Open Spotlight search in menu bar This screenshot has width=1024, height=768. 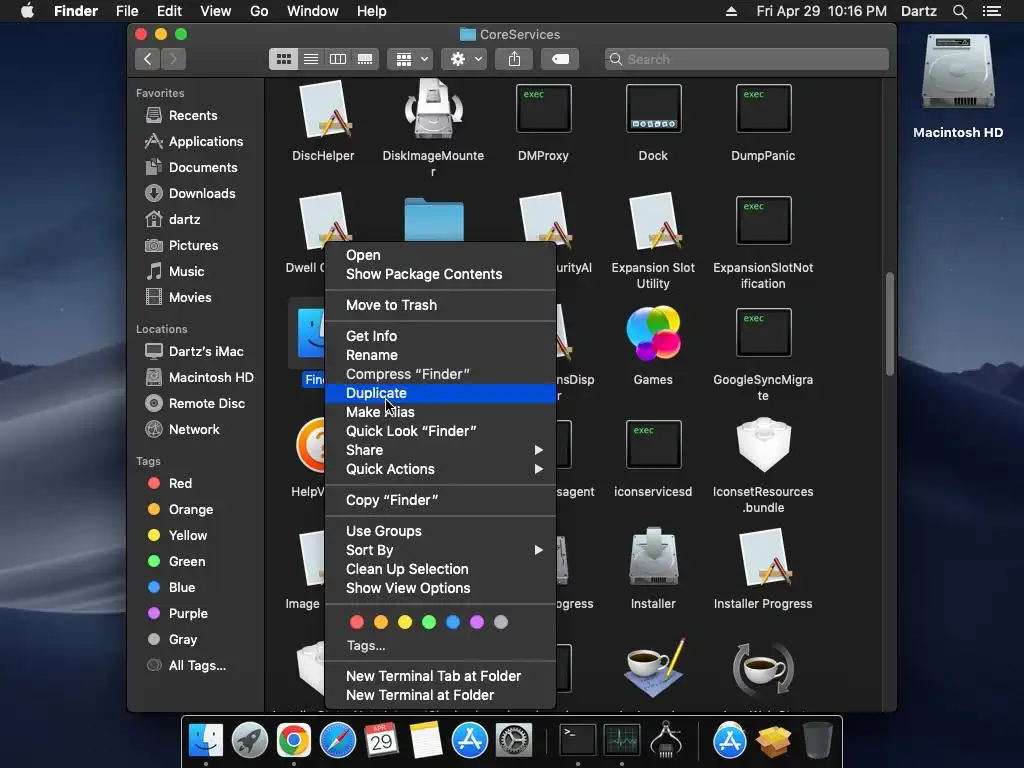959,11
